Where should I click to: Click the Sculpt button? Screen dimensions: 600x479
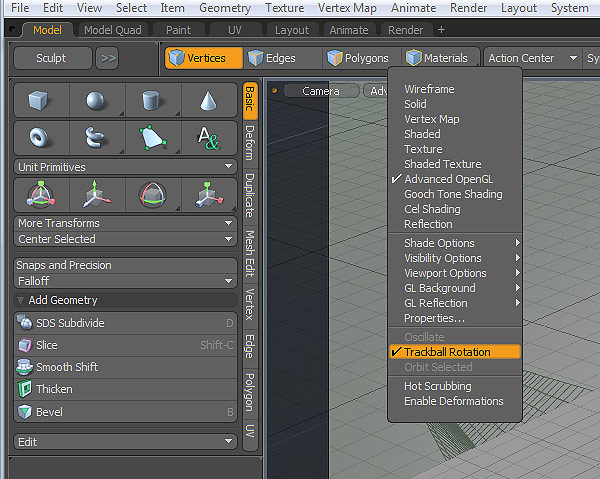53,58
